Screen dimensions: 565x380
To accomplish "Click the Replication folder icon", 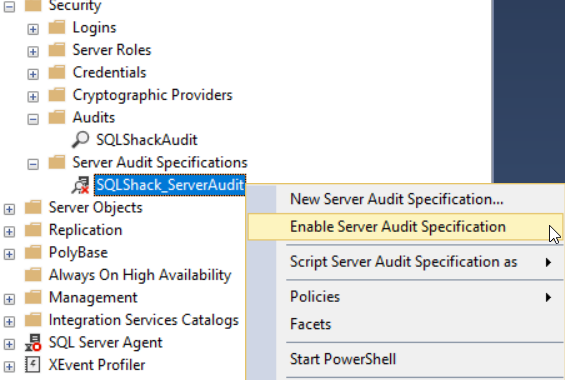I will pyautogui.click(x=33, y=230).
